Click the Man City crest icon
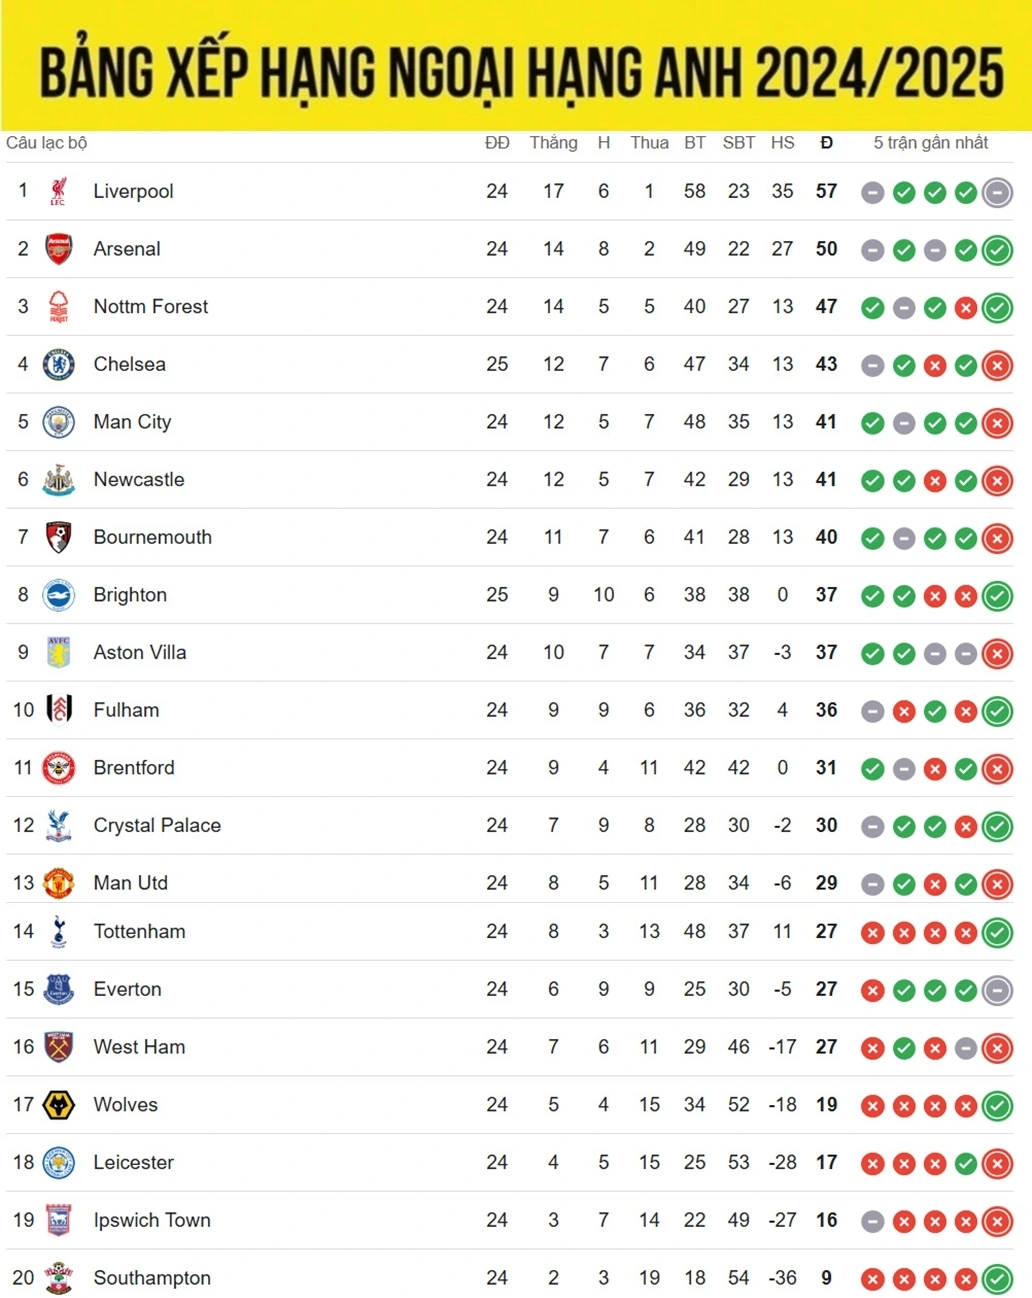Viewport: 1032px width, 1298px height. point(59,422)
